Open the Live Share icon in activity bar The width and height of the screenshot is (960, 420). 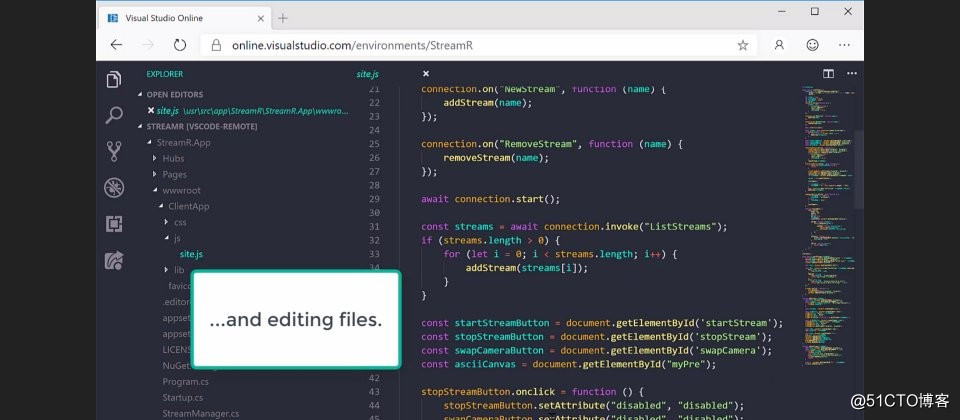[114, 261]
